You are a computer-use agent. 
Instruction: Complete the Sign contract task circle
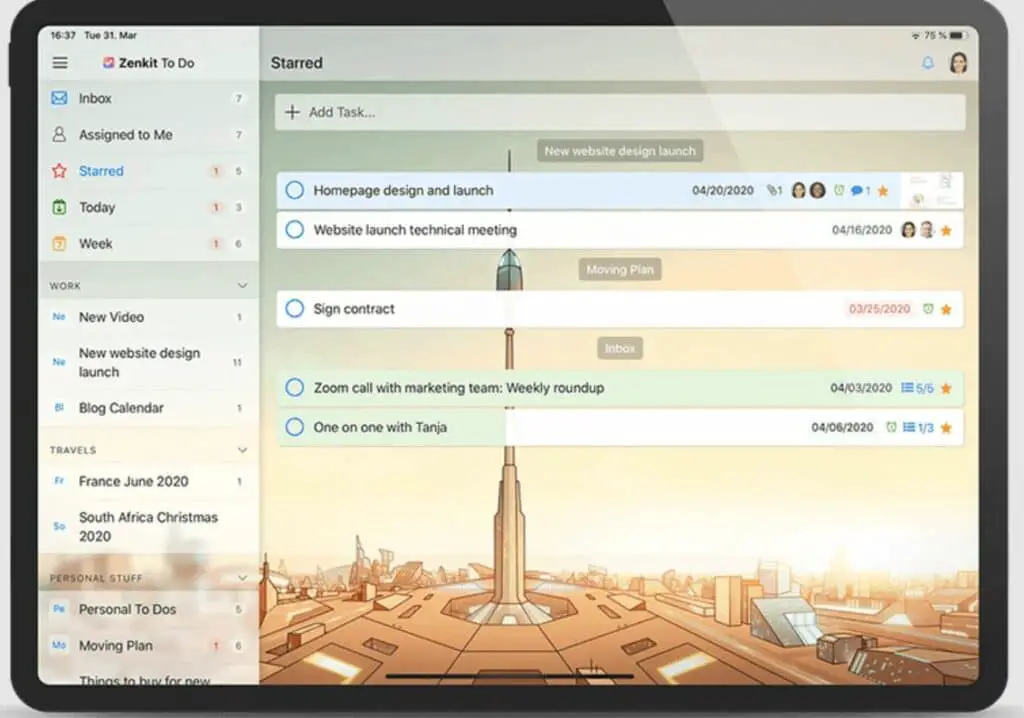[294, 309]
